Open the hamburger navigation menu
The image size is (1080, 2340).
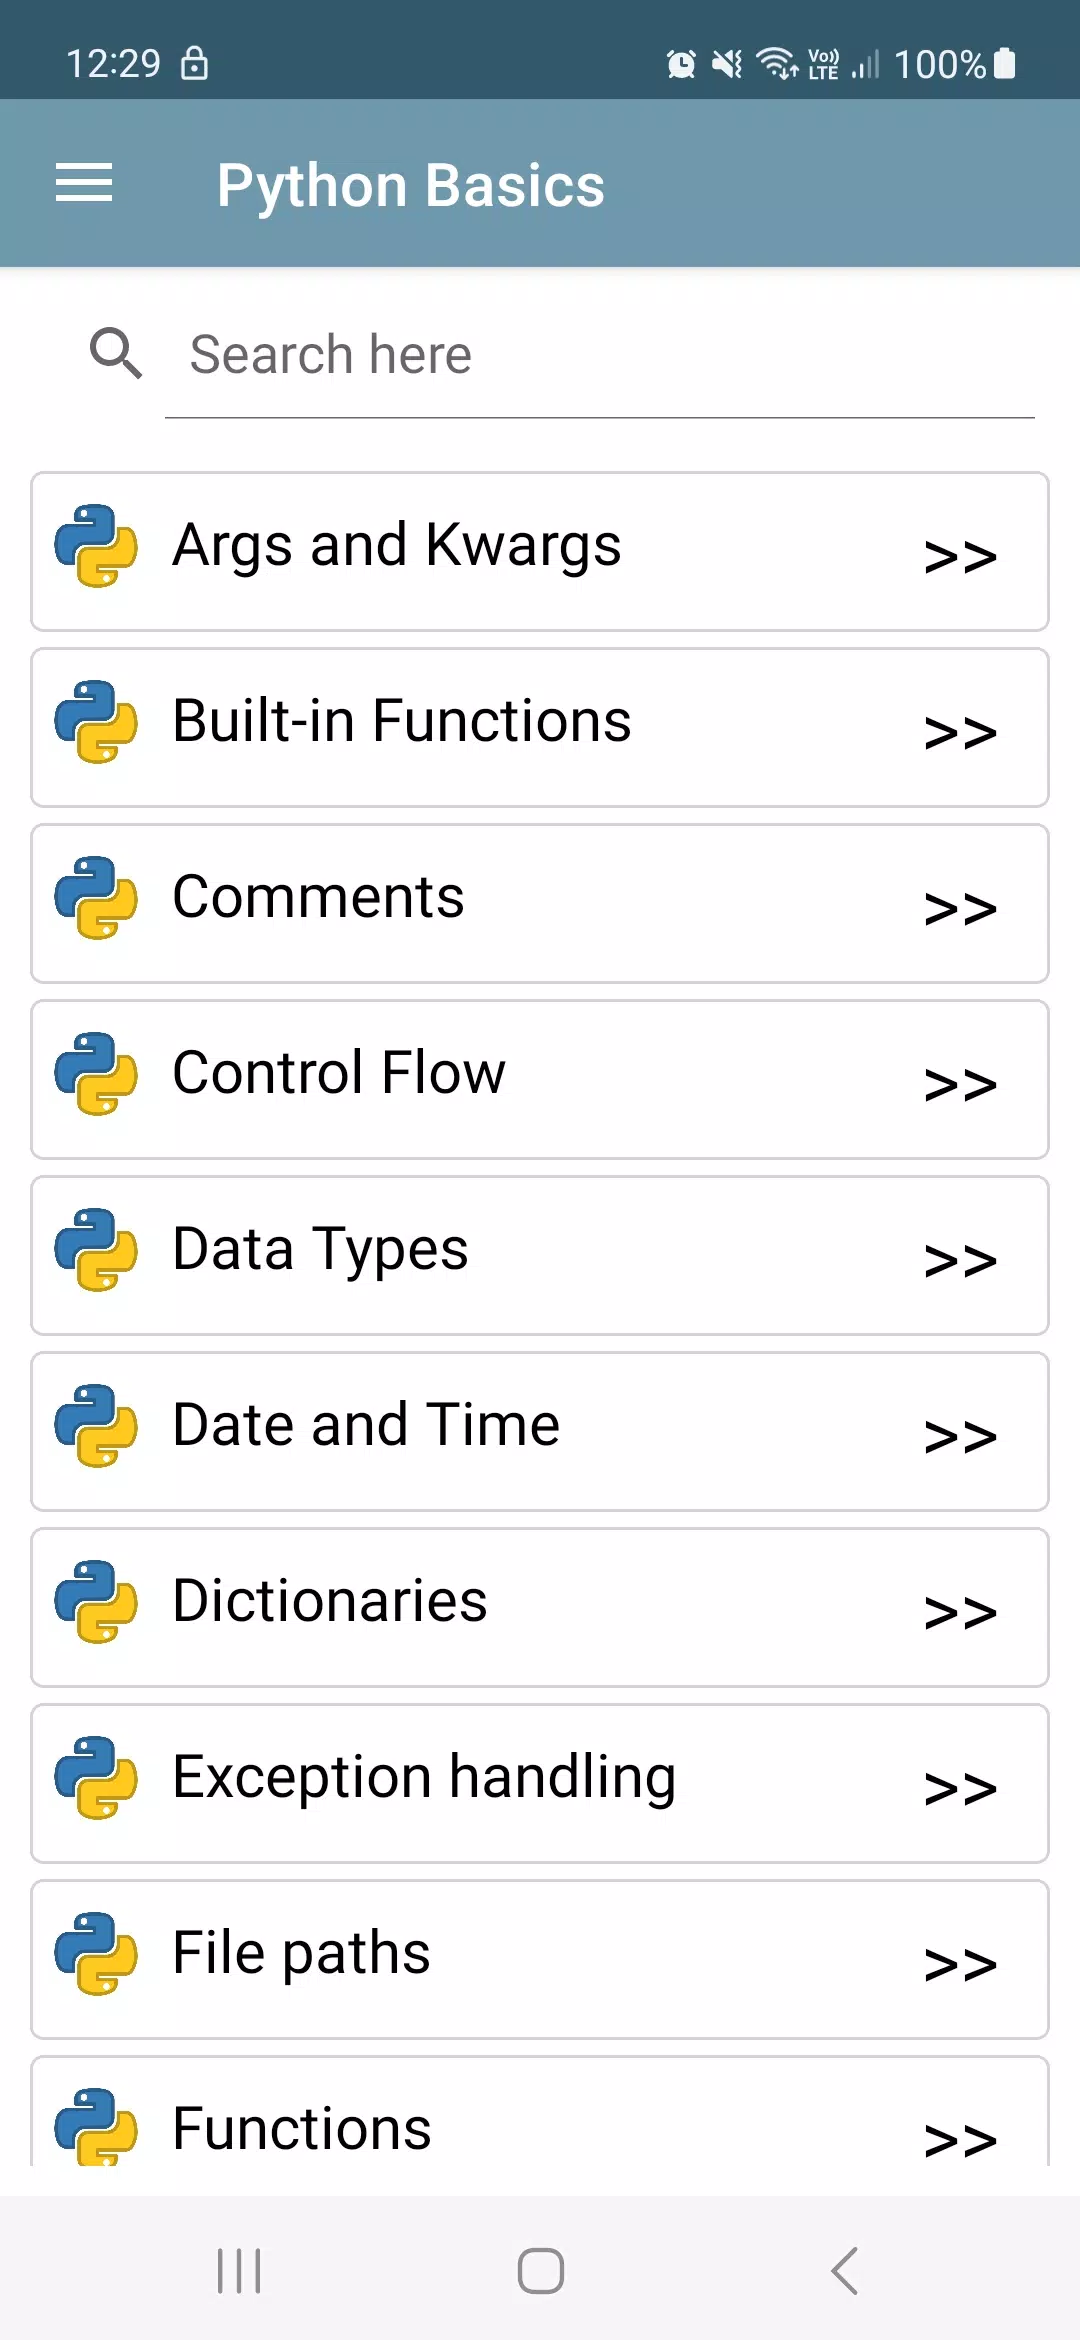pyautogui.click(x=84, y=184)
